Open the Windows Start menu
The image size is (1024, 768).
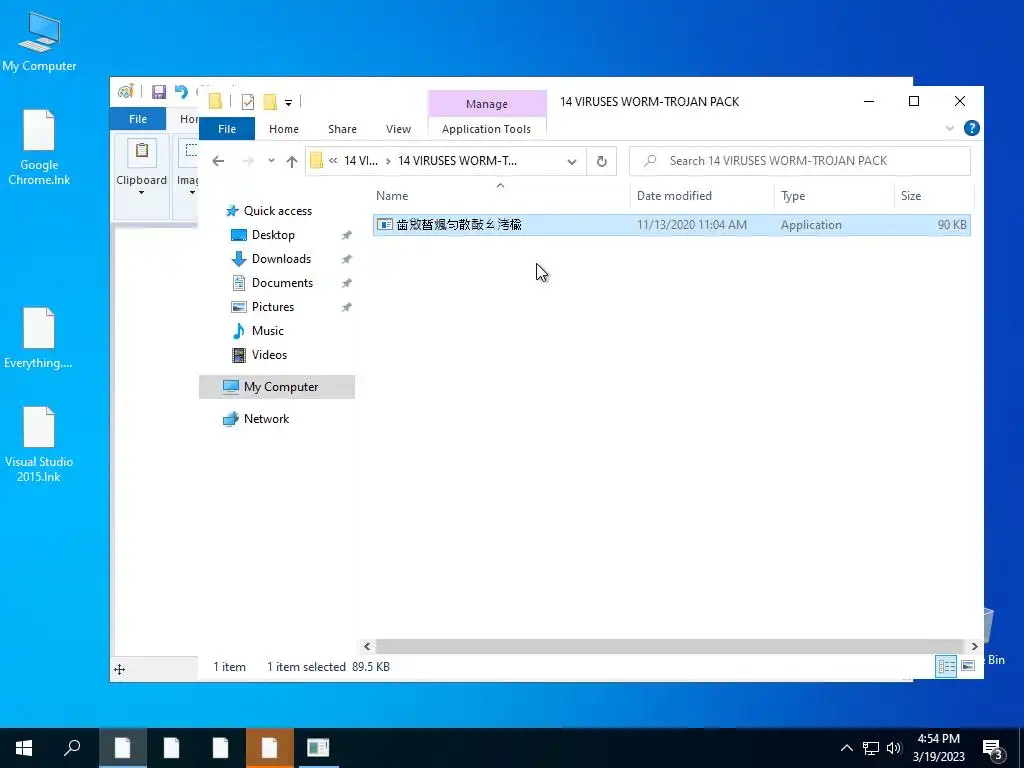point(24,748)
